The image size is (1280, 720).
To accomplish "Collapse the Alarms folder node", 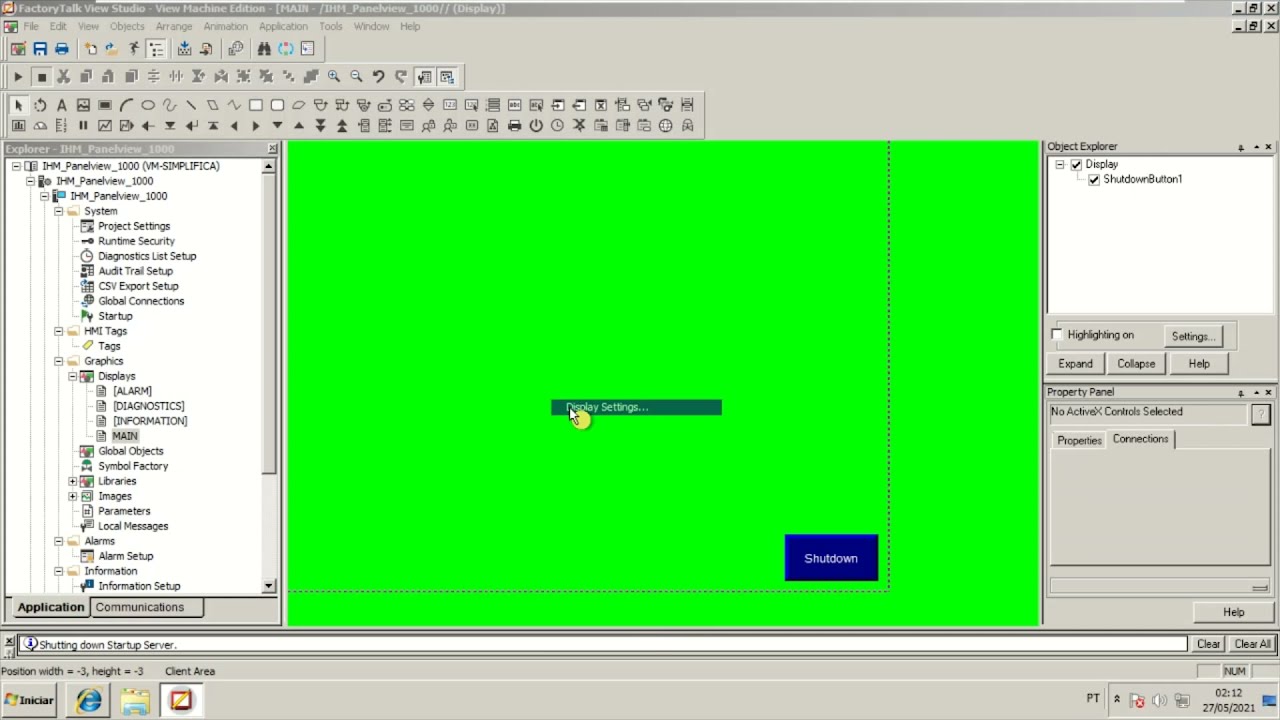I will pos(59,541).
